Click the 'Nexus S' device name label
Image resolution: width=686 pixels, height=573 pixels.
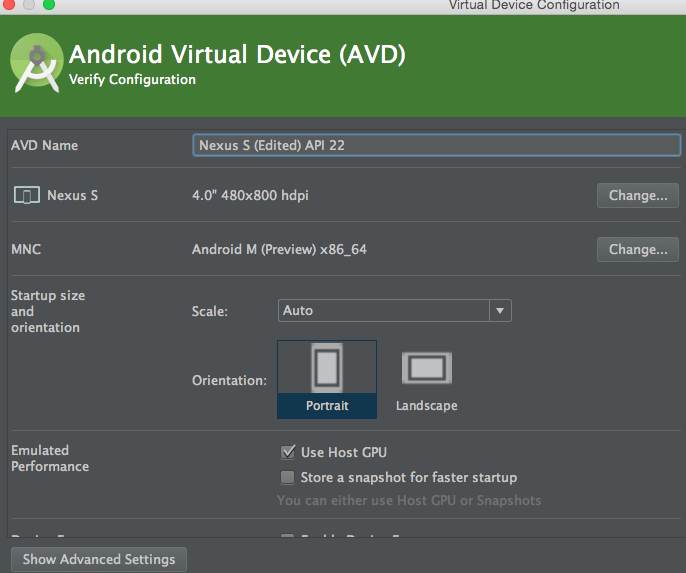(x=73, y=195)
